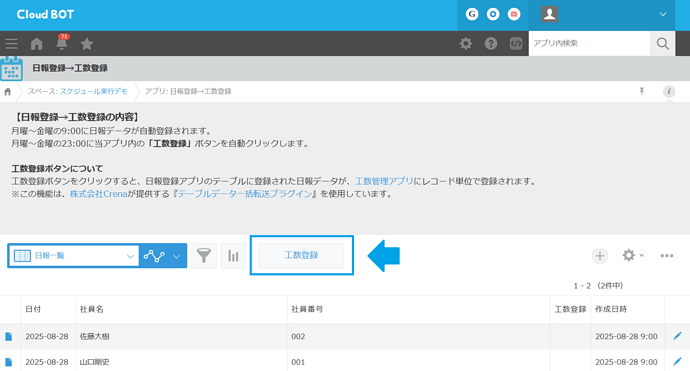The width and height of the screenshot is (690, 371).
Task: Open the 工数管理アプリ link
Action: click(384, 181)
